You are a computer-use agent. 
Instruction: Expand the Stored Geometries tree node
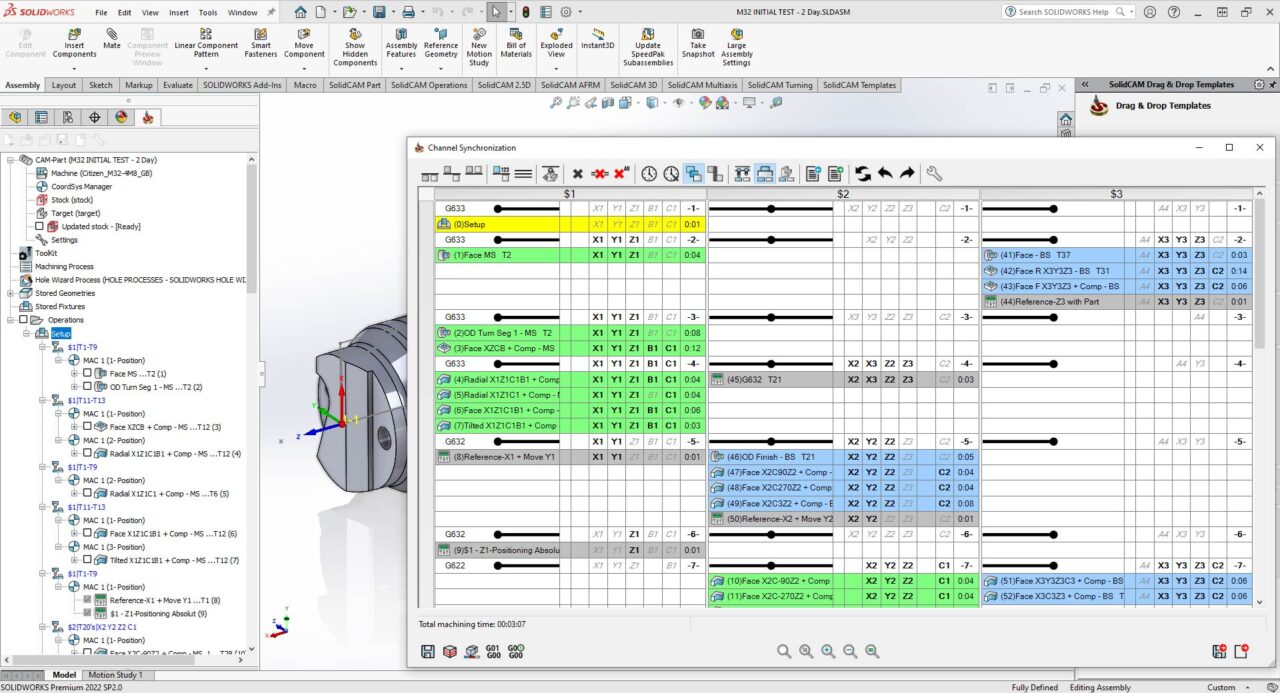click(11, 293)
